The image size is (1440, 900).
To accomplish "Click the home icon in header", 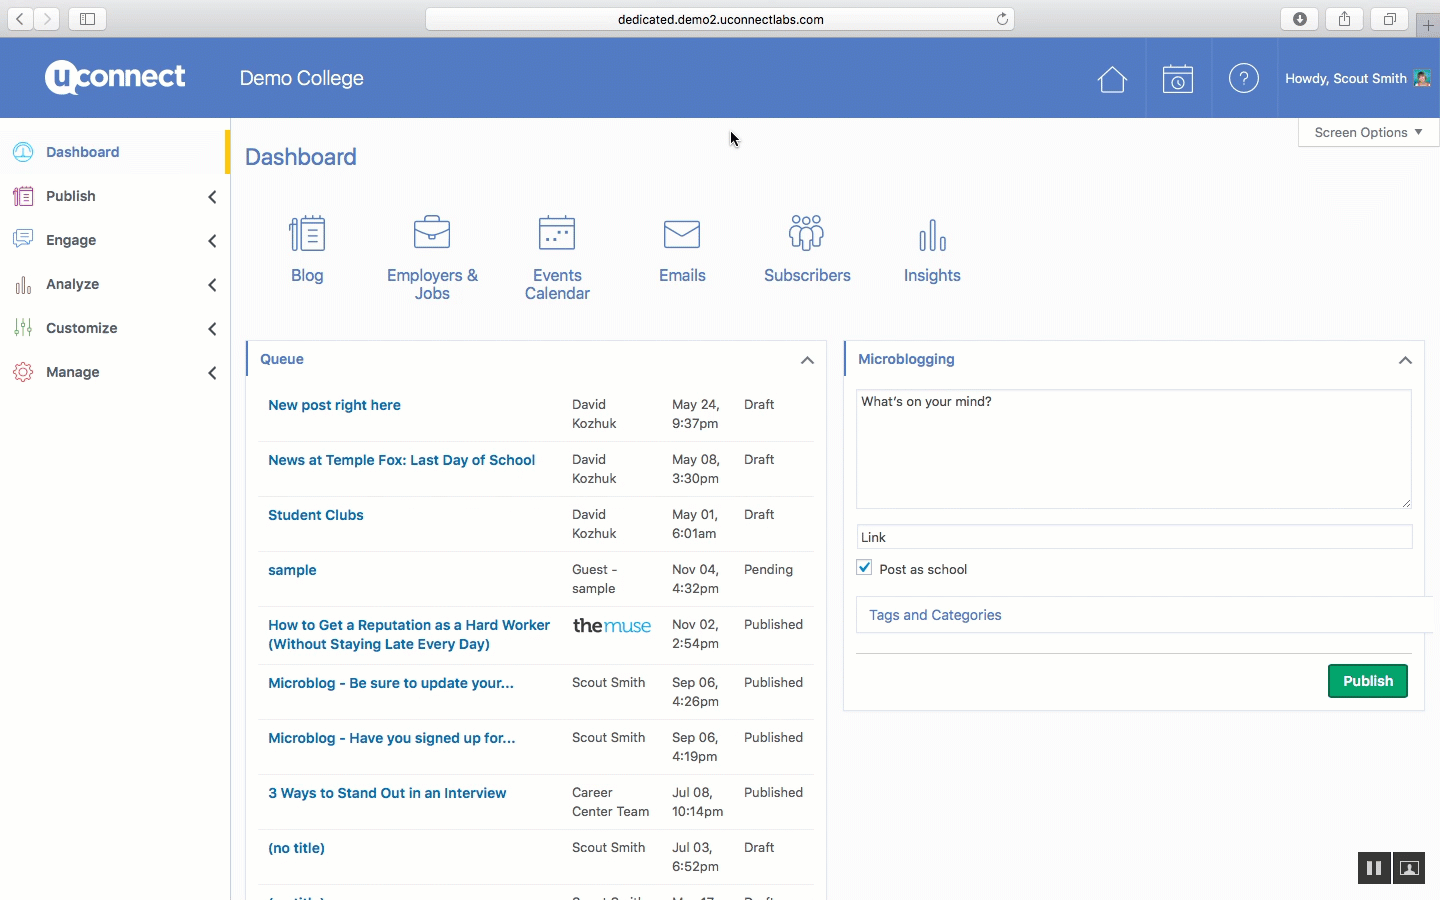I will (x=1112, y=79).
